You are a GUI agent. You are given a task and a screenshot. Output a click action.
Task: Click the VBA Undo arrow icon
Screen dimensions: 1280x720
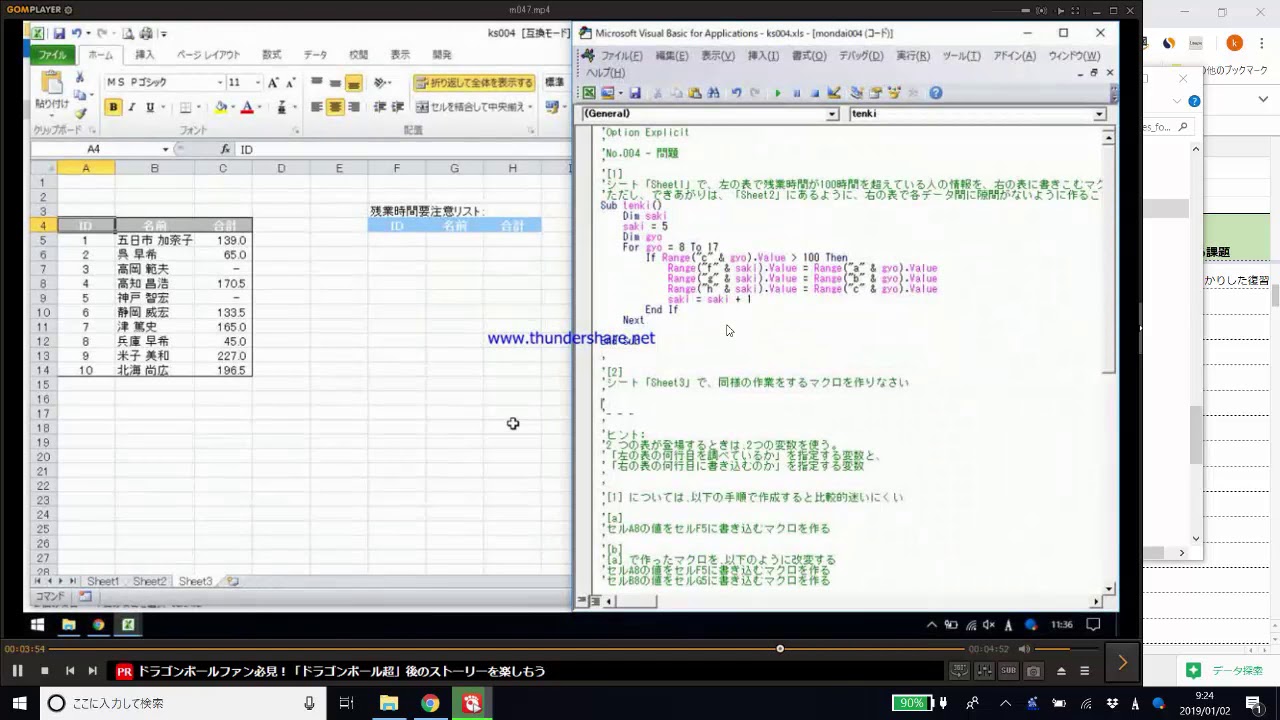tap(736, 93)
